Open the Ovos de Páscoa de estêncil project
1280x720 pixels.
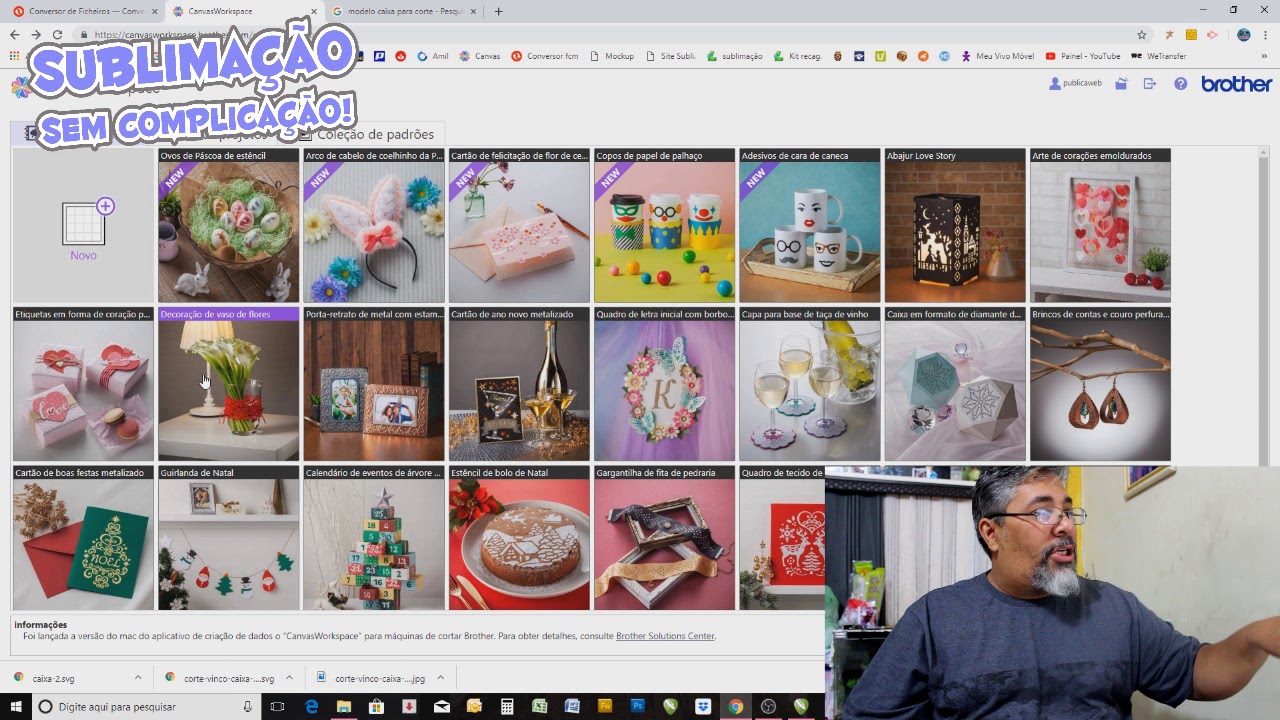pyautogui.click(x=228, y=225)
